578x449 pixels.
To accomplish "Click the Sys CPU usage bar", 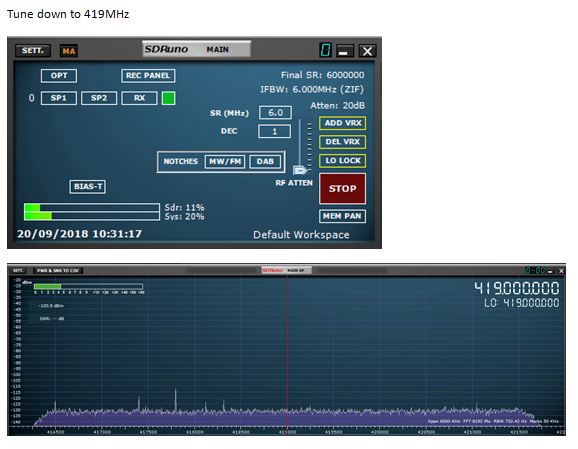I will click(x=92, y=216).
